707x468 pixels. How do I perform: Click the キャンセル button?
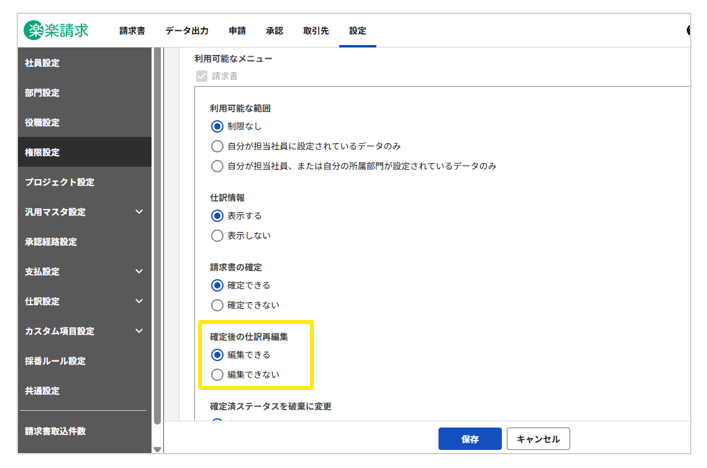(538, 439)
